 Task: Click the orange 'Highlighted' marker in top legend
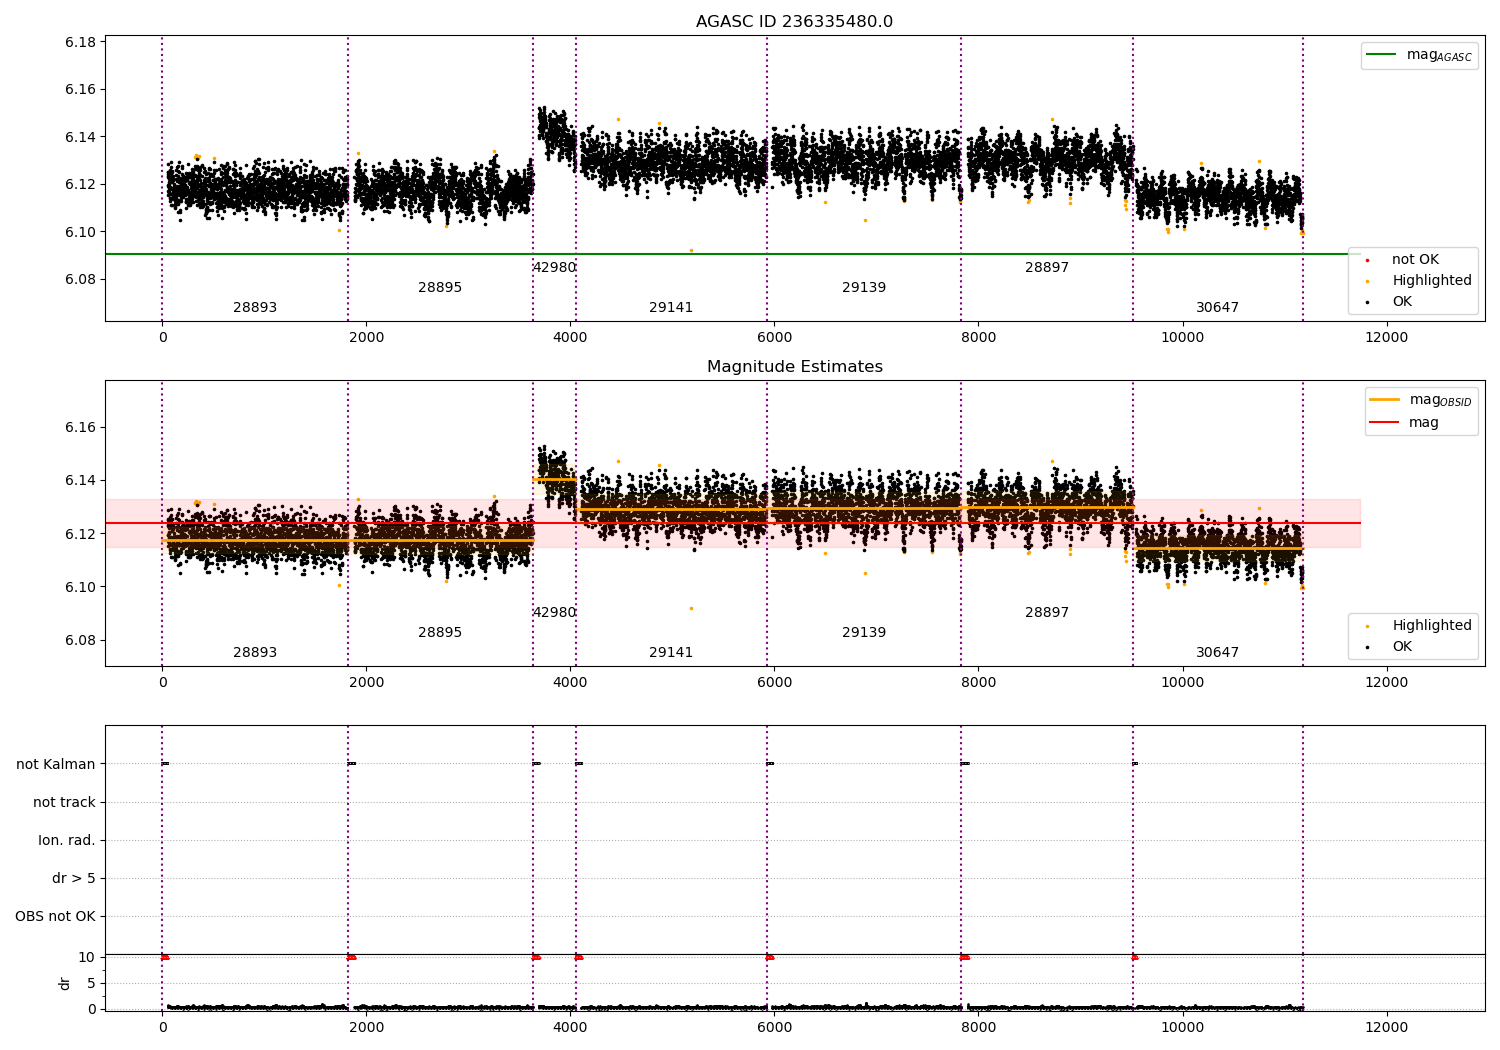[1367, 281]
